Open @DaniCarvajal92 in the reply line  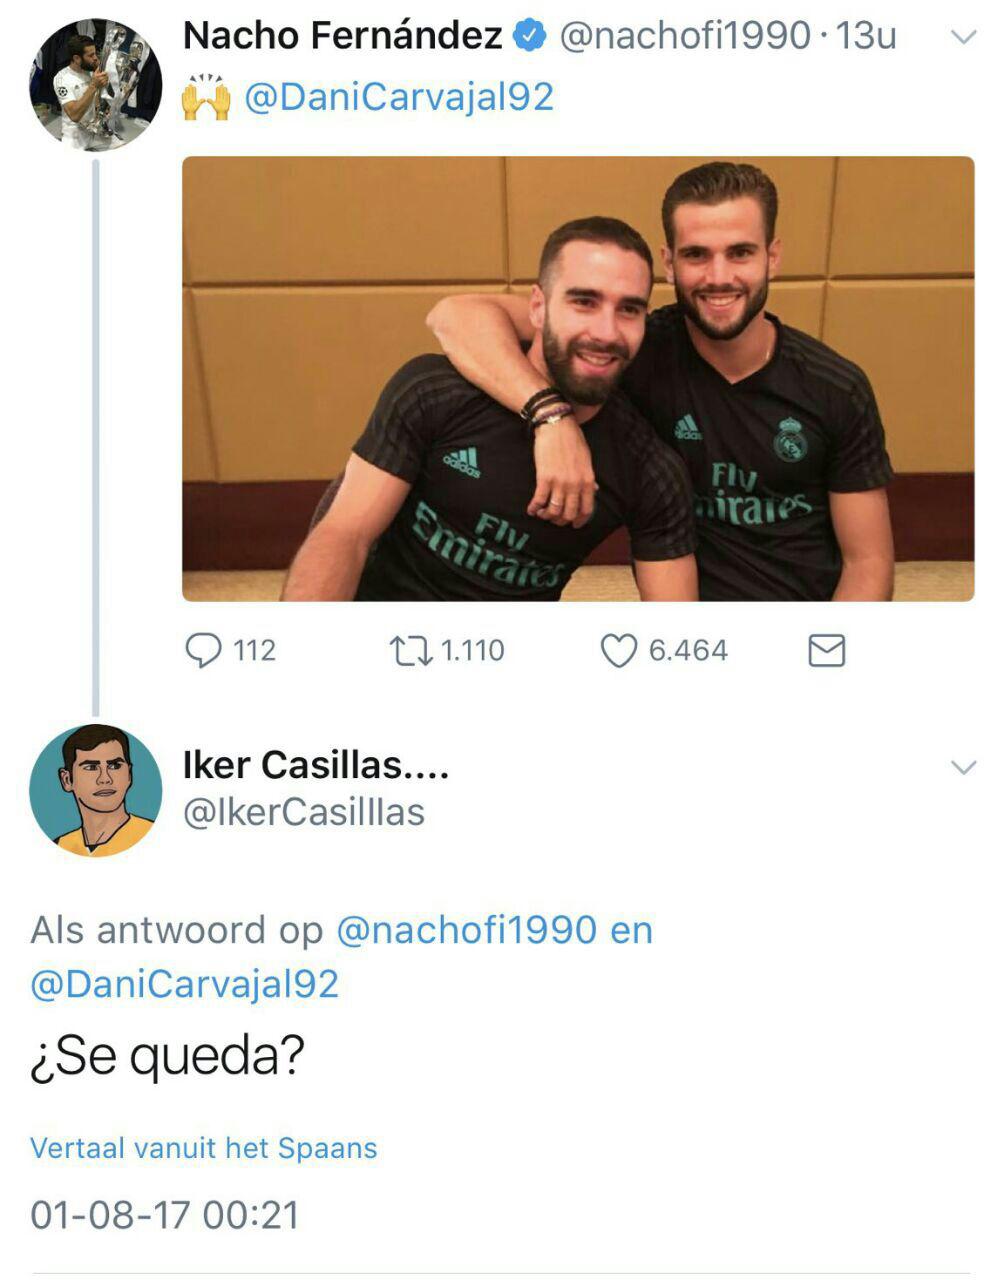[x=185, y=984]
